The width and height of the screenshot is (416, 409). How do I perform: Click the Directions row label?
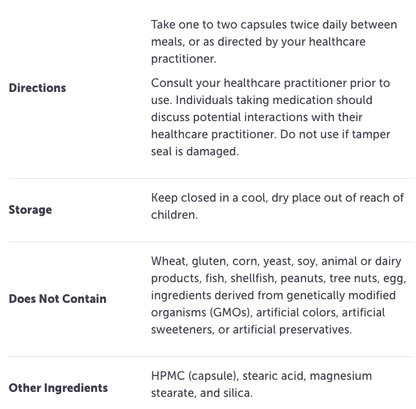[37, 88]
